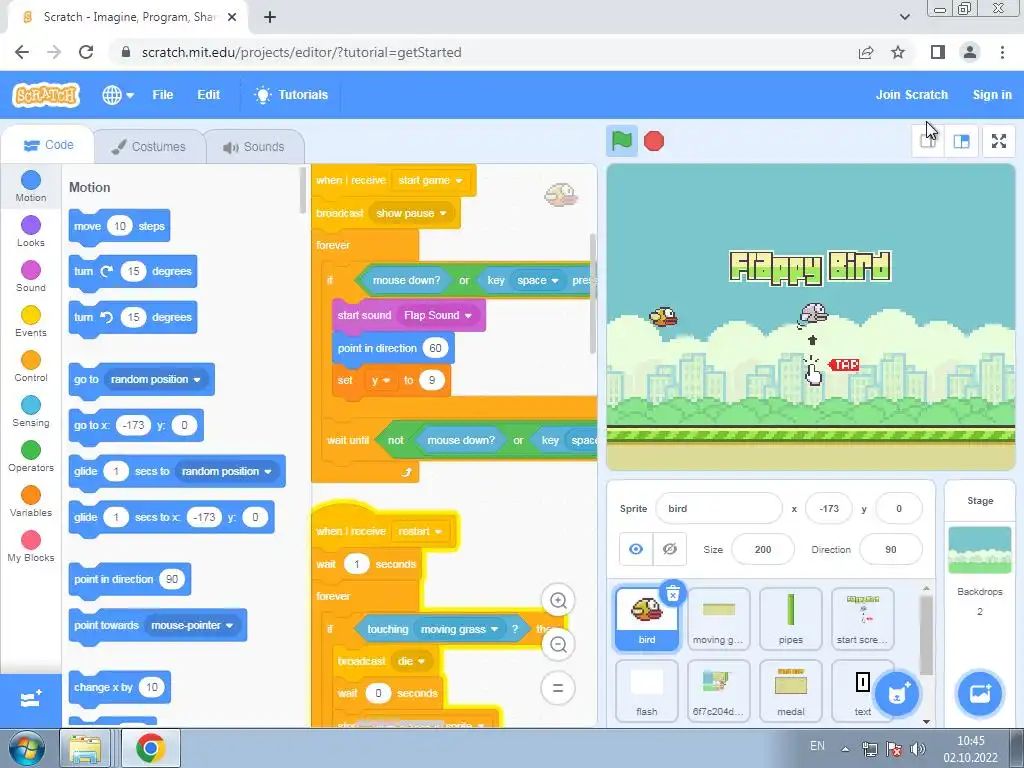
Task: Open the 'Flap Sound' dropdown
Action: pyautogui.click(x=438, y=315)
